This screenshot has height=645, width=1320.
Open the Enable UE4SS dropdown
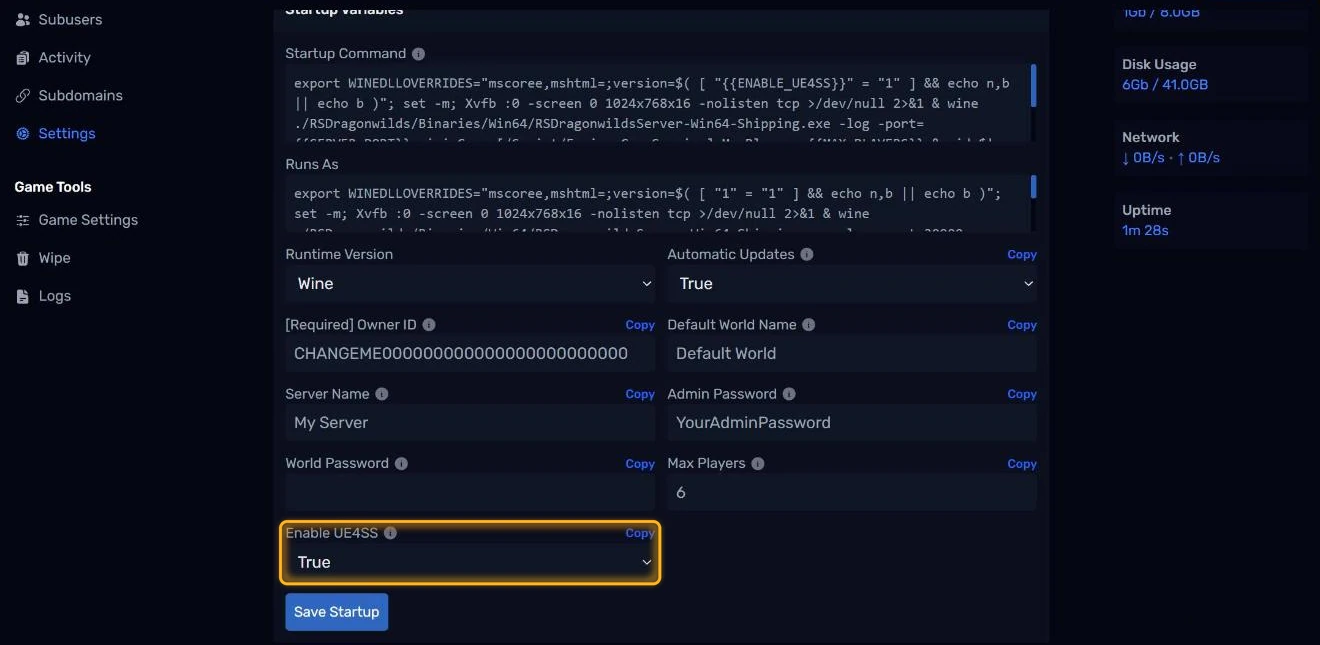470,562
